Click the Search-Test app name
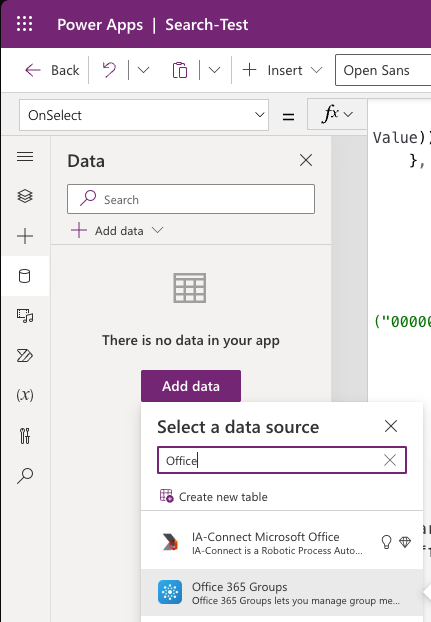Screen dimensions: 431x622 207,25
